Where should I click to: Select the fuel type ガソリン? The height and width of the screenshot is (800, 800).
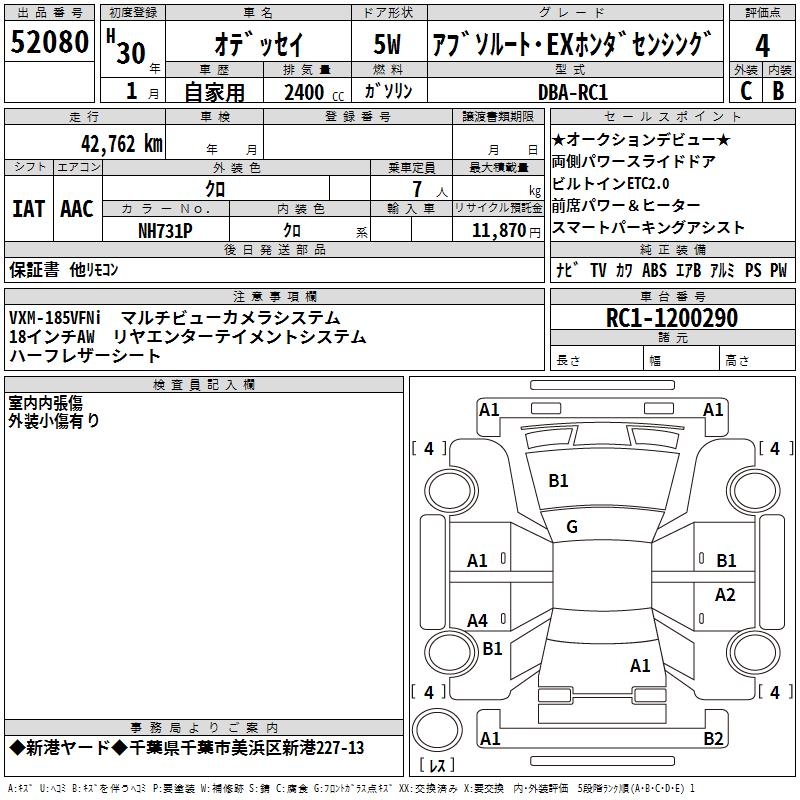click(x=388, y=91)
